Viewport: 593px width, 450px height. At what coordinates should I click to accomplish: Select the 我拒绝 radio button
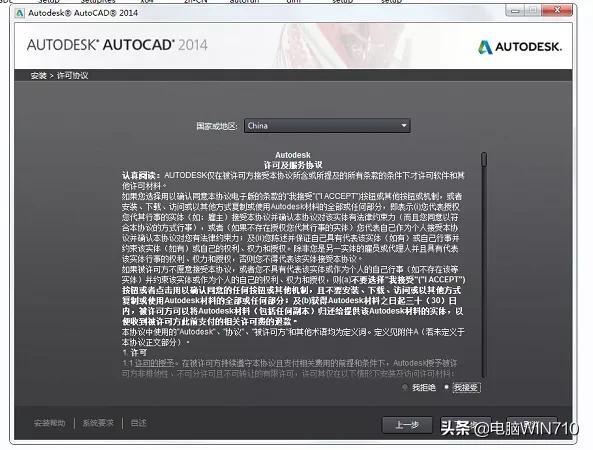(405, 388)
